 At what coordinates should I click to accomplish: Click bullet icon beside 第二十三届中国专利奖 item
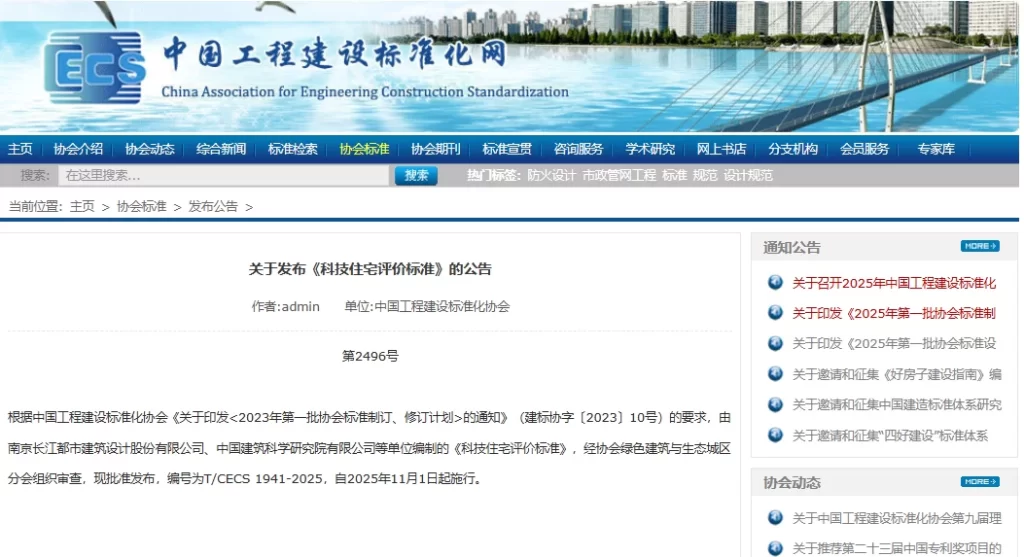775,548
